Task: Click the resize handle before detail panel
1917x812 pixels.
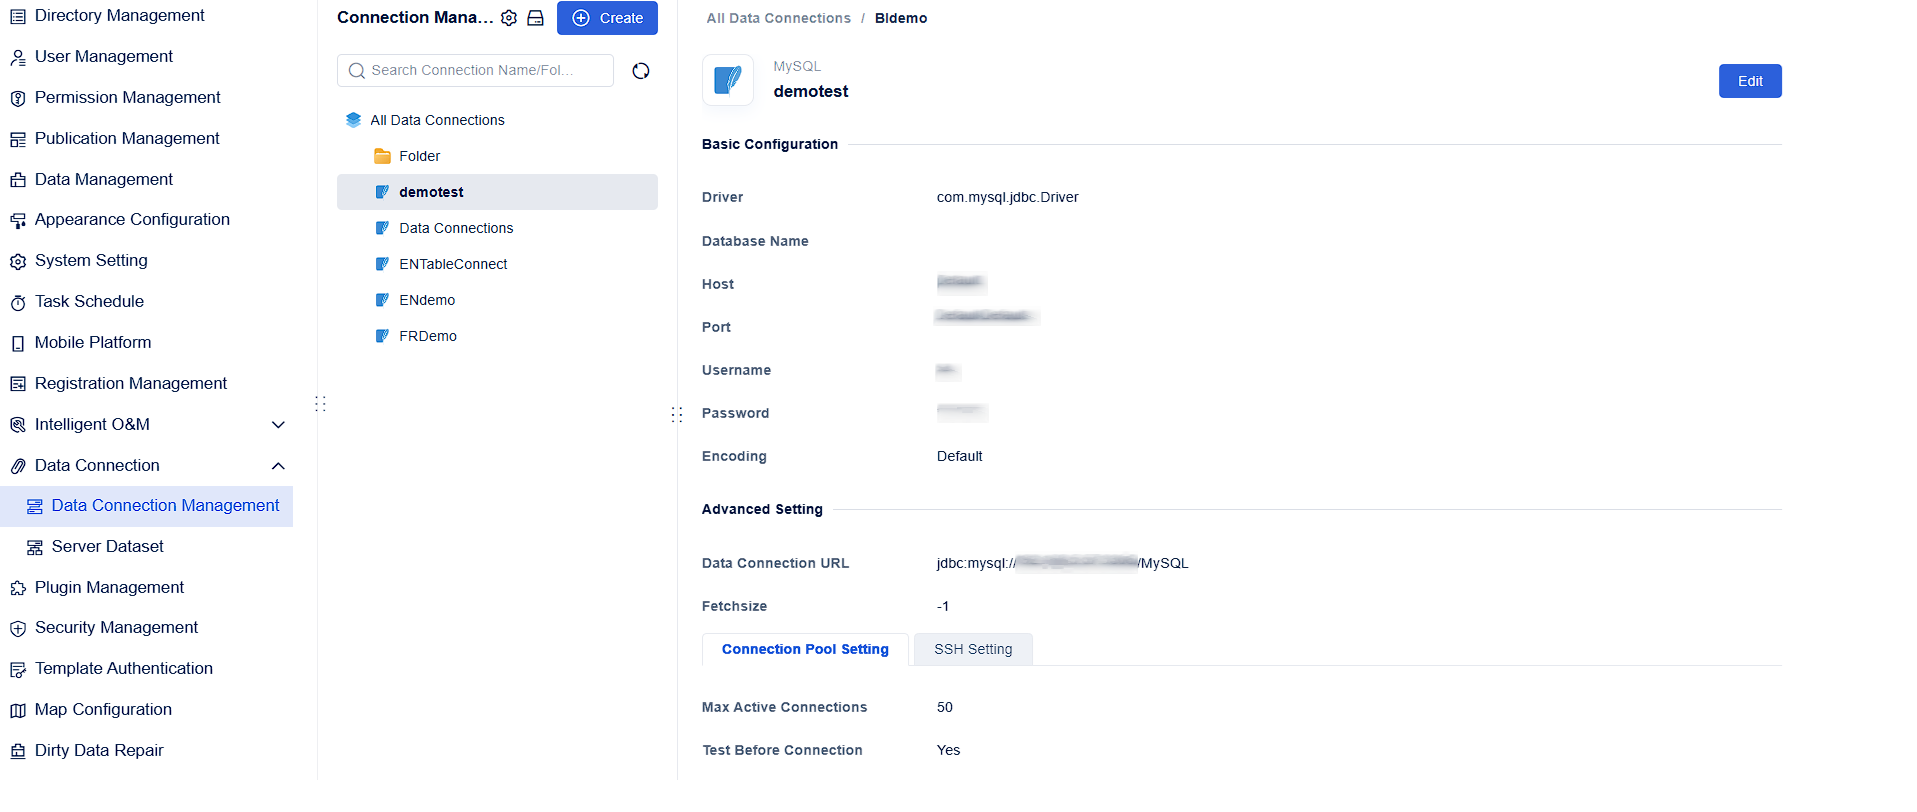Action: pos(677,414)
